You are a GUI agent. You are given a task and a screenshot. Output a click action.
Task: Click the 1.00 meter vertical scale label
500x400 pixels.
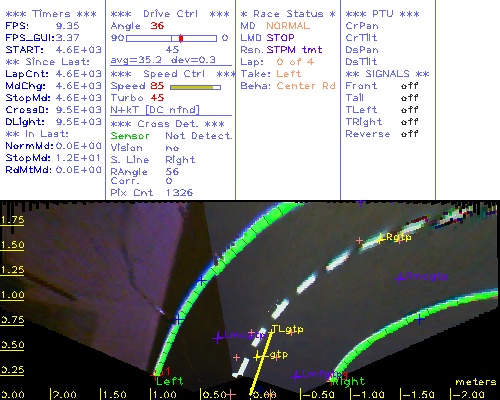point(12,295)
